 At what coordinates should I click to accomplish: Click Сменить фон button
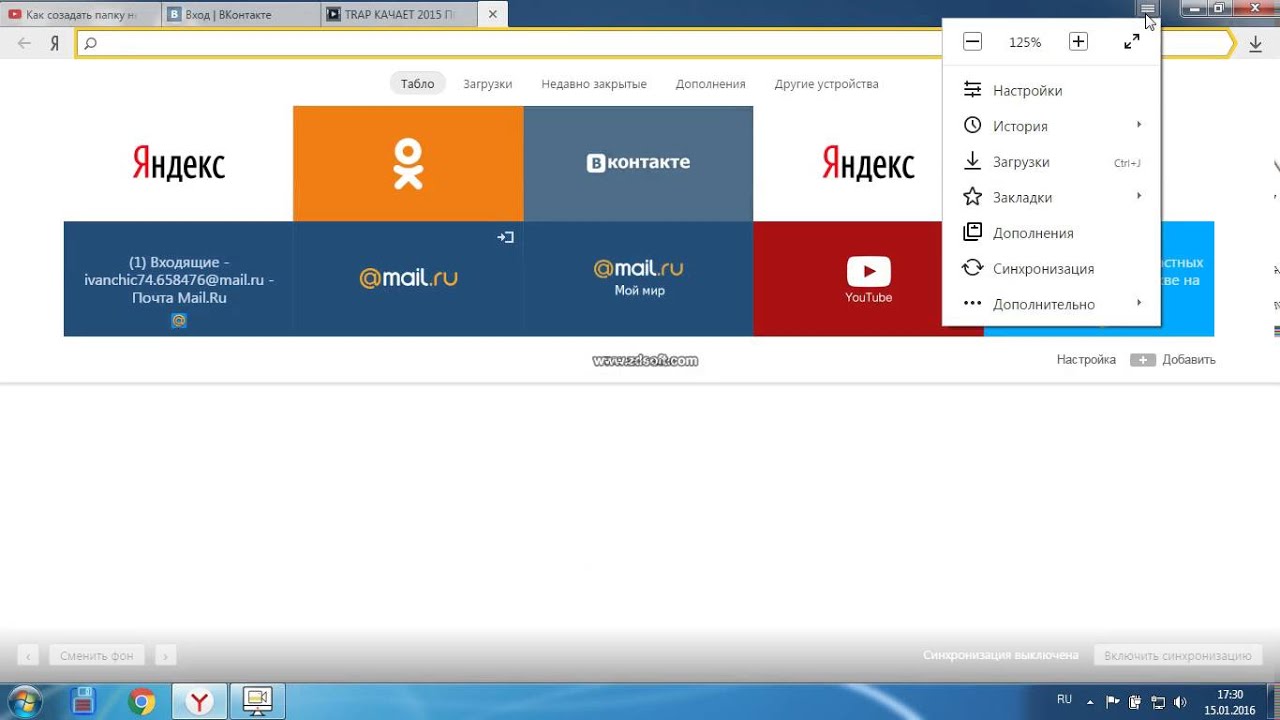pos(96,656)
